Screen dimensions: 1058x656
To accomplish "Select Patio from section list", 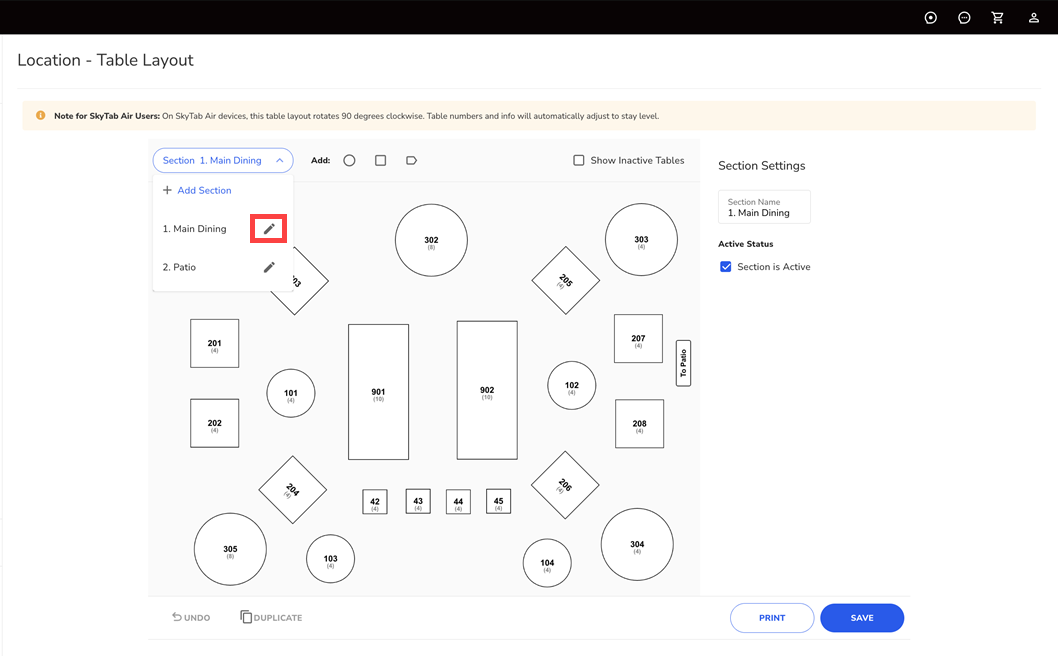I will (185, 268).
